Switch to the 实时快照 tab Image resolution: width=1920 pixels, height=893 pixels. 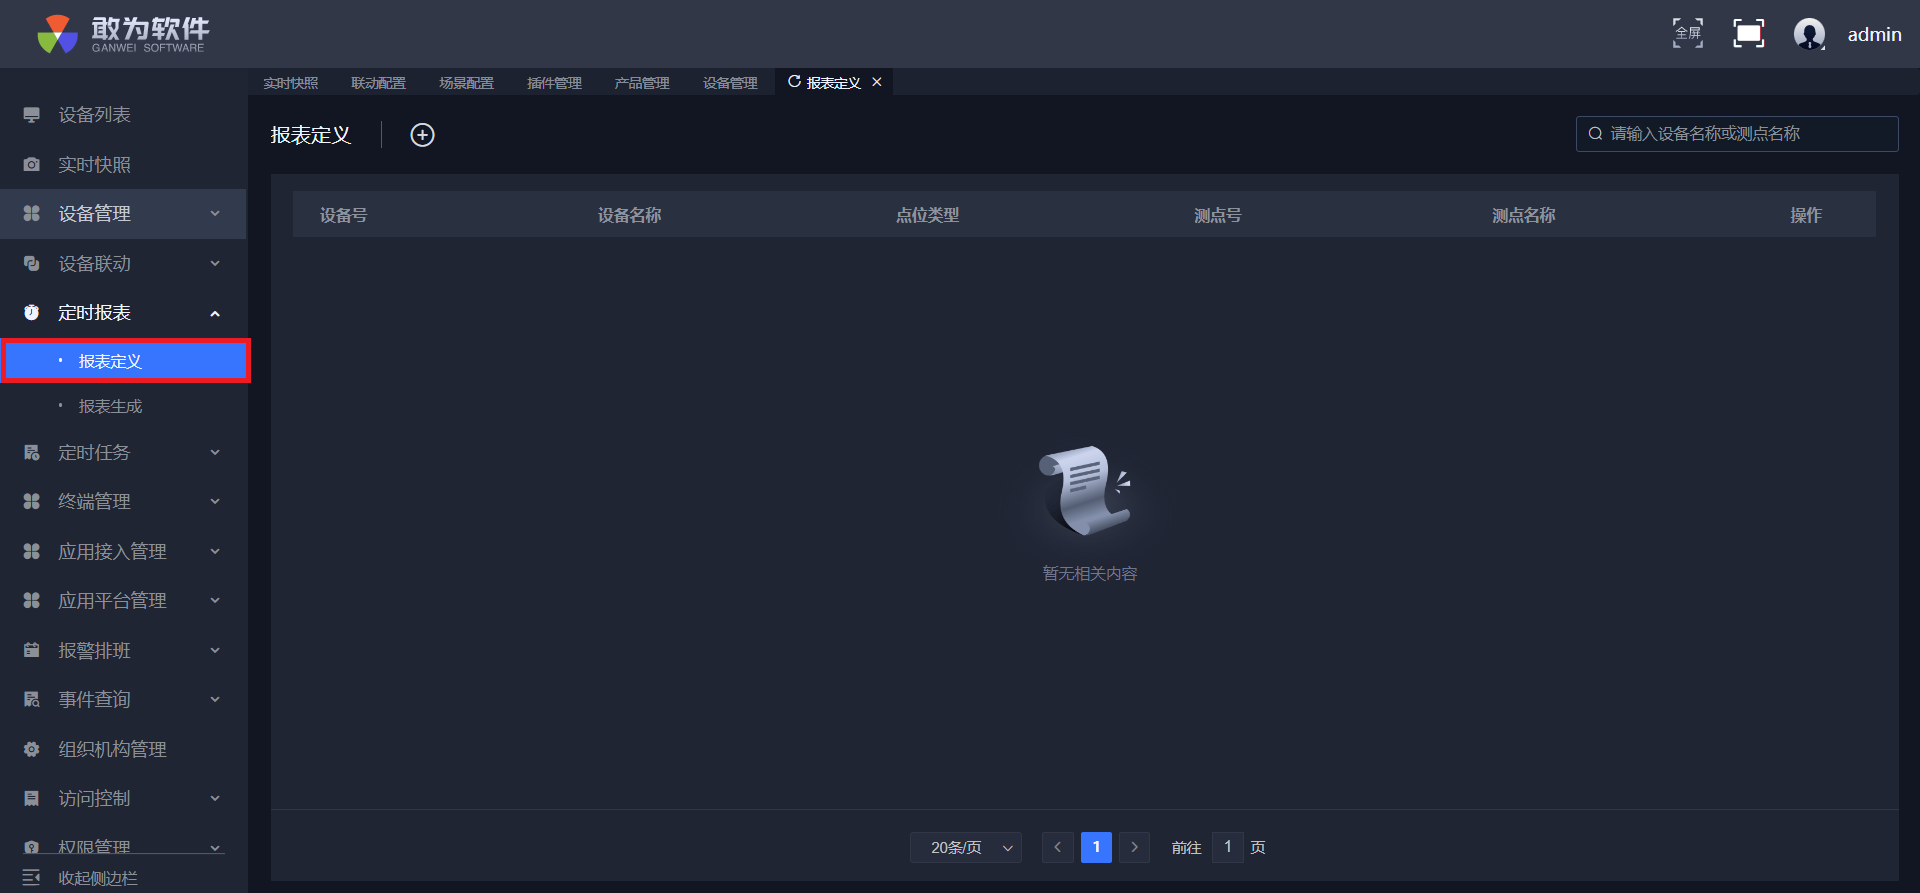(291, 83)
